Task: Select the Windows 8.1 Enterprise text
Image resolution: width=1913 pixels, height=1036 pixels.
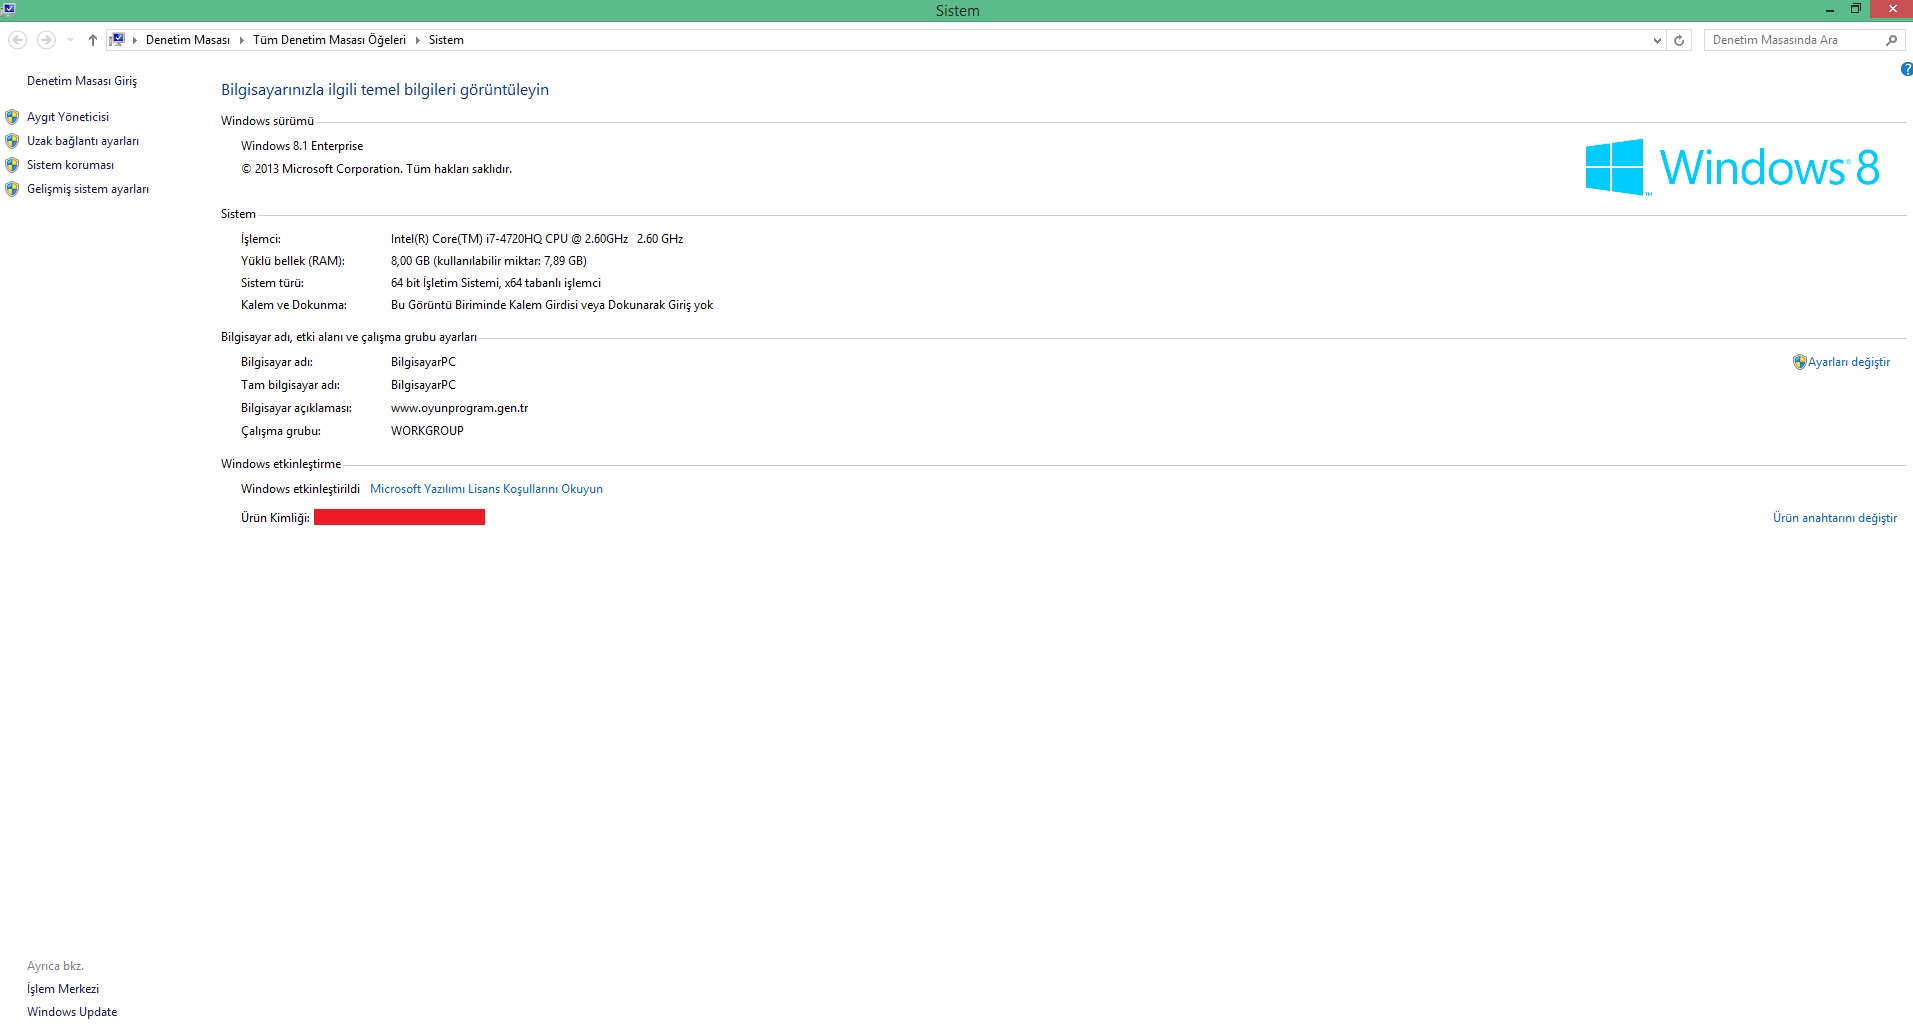Action: pos(302,146)
